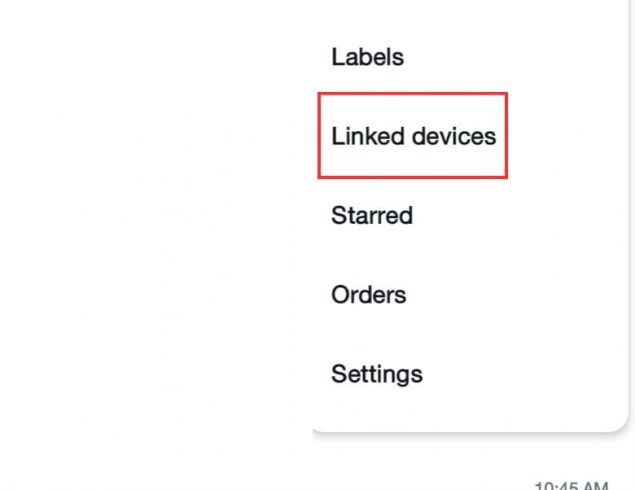
Task: Click the 10:45 AM chat timestamp
Action: click(x=571, y=486)
